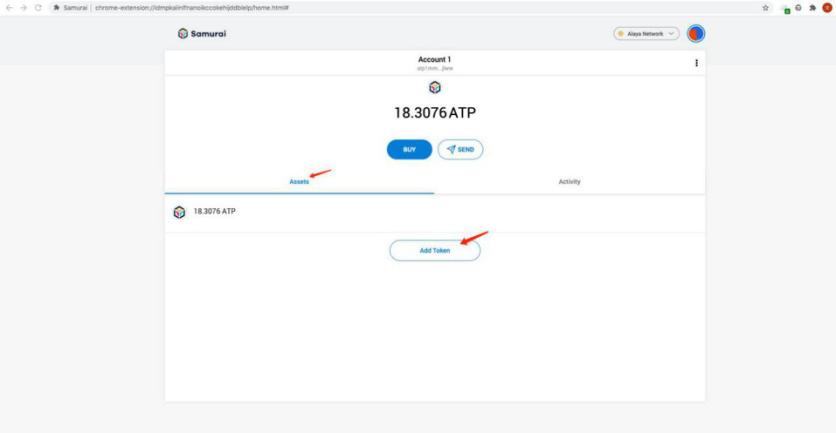Click the Add Token button
The height and width of the screenshot is (433, 836).
tap(434, 251)
